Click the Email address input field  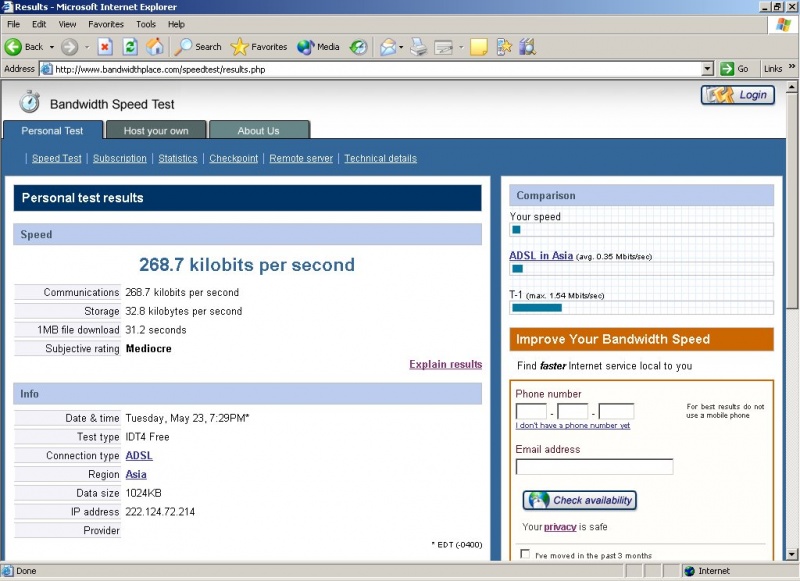click(595, 466)
